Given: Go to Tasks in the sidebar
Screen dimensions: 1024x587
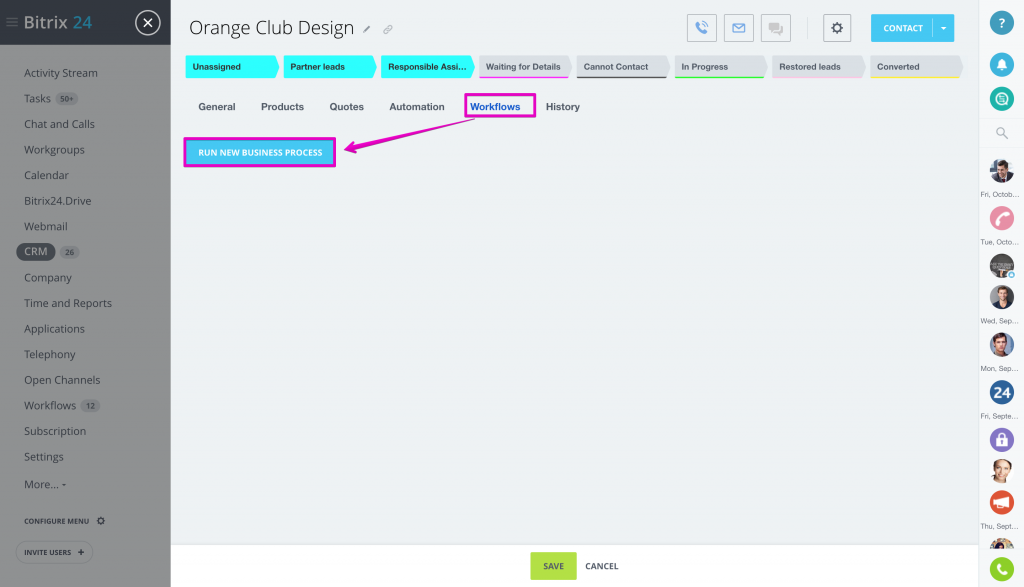Looking at the screenshot, I should [x=37, y=99].
